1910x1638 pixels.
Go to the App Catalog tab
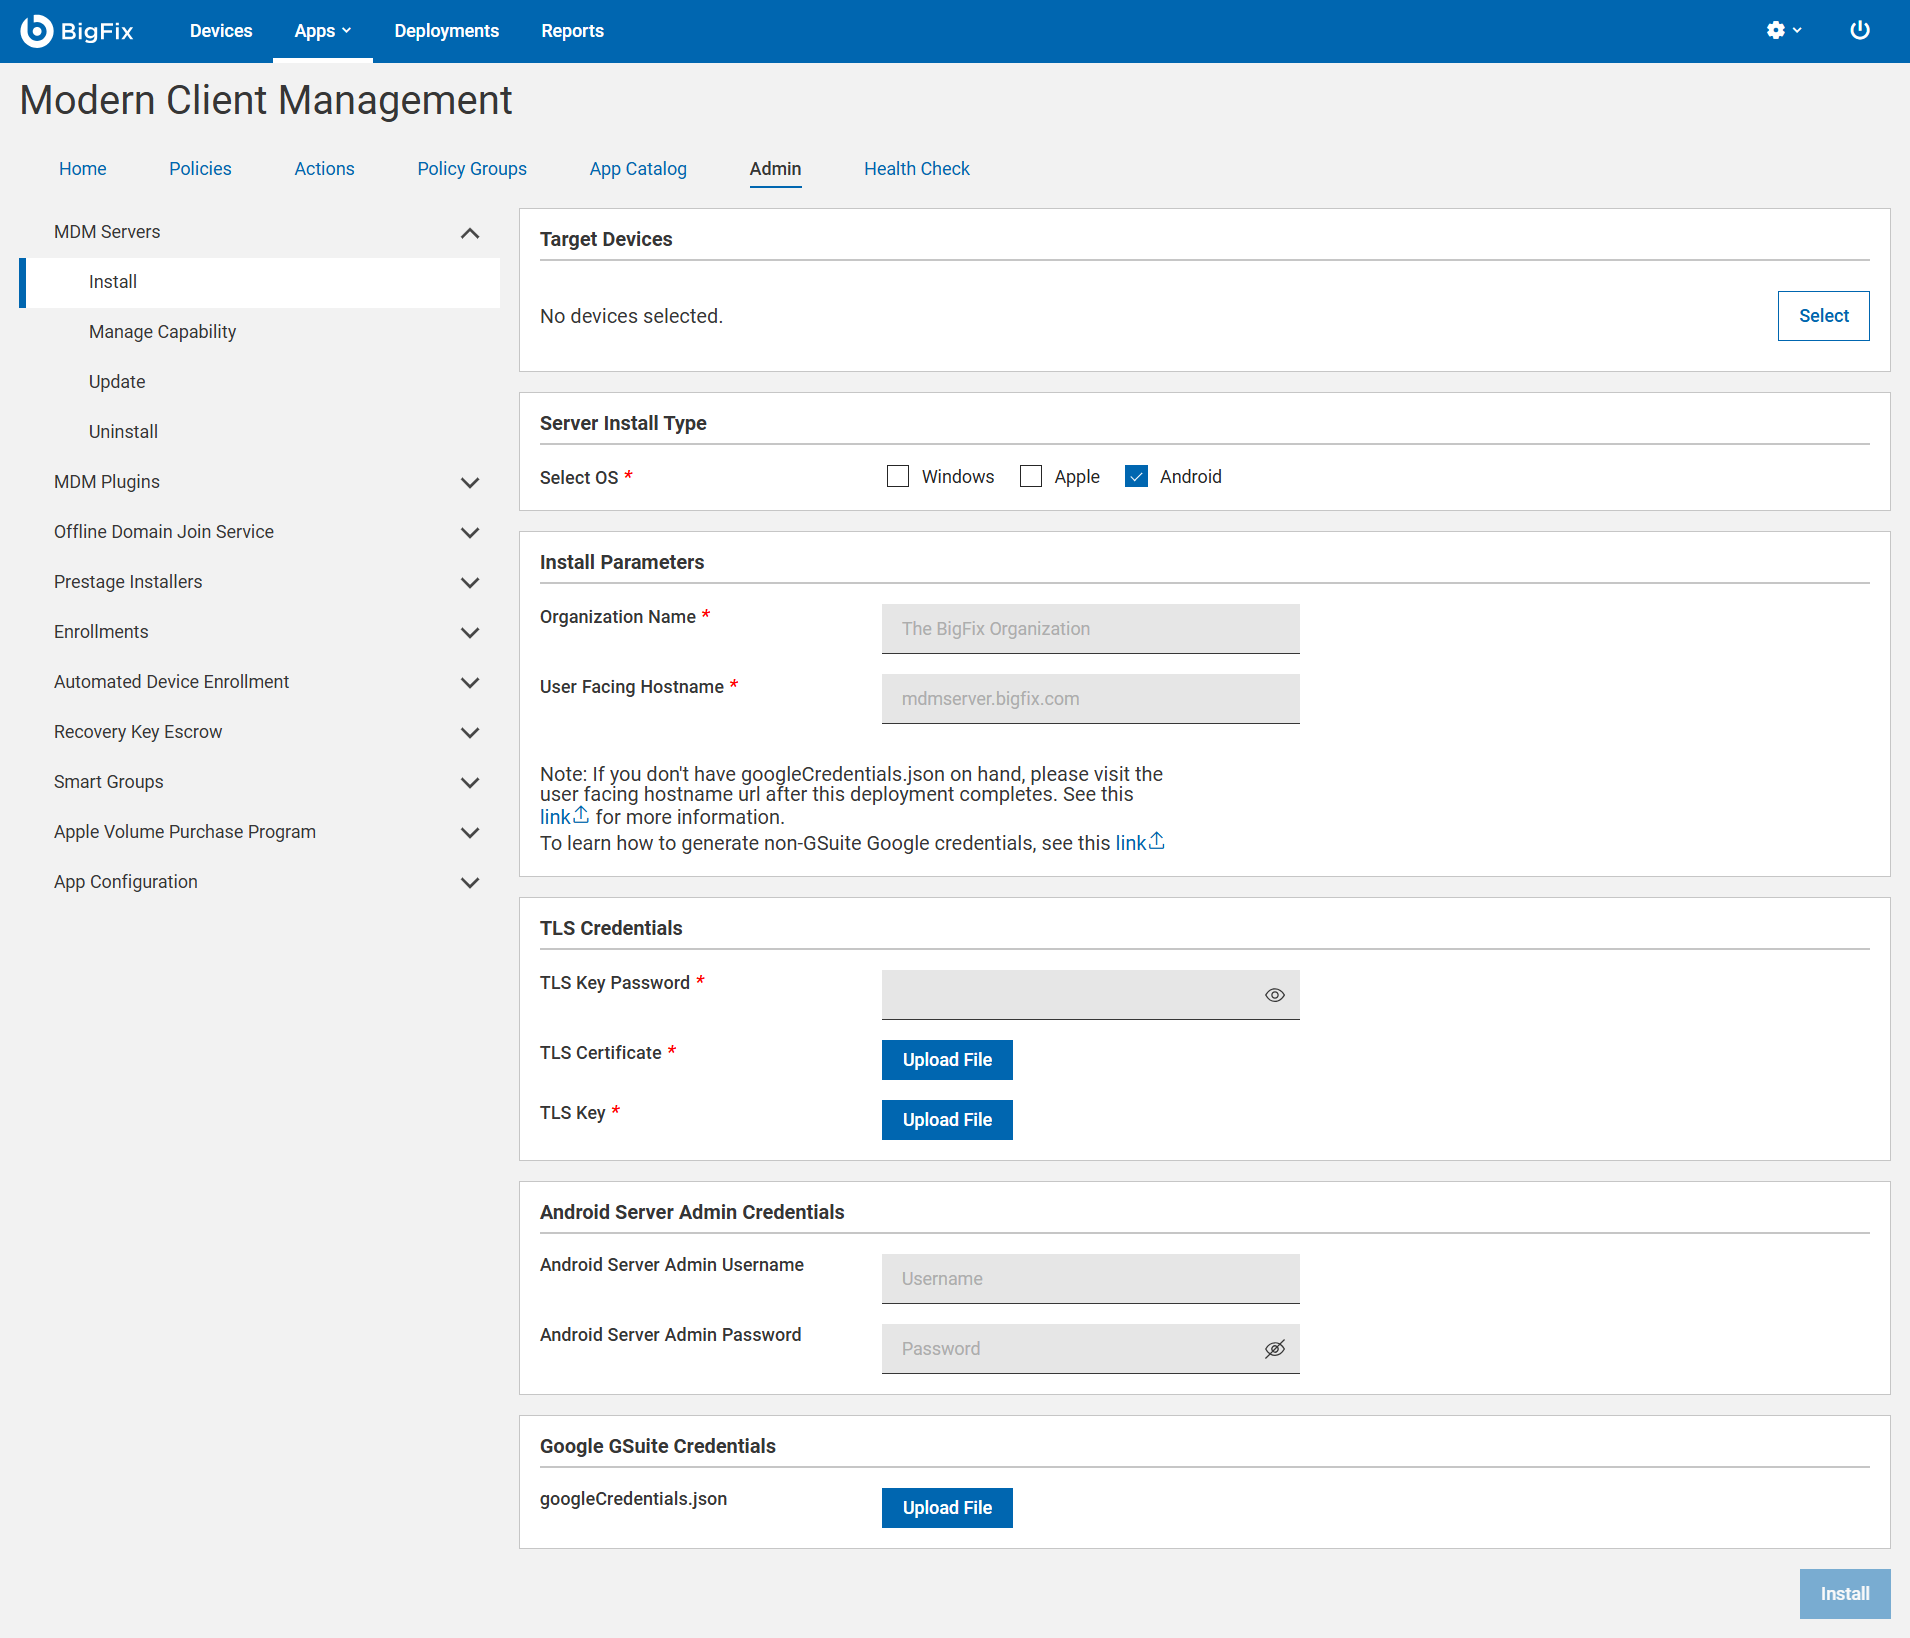[x=637, y=169]
